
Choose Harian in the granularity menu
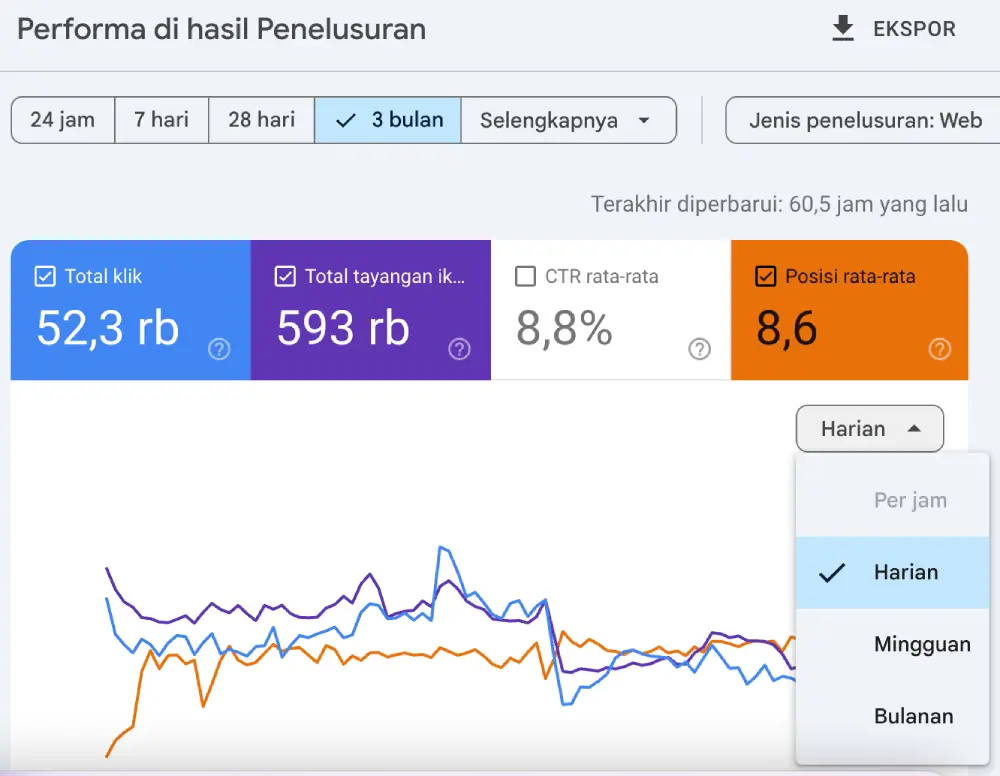click(892, 573)
